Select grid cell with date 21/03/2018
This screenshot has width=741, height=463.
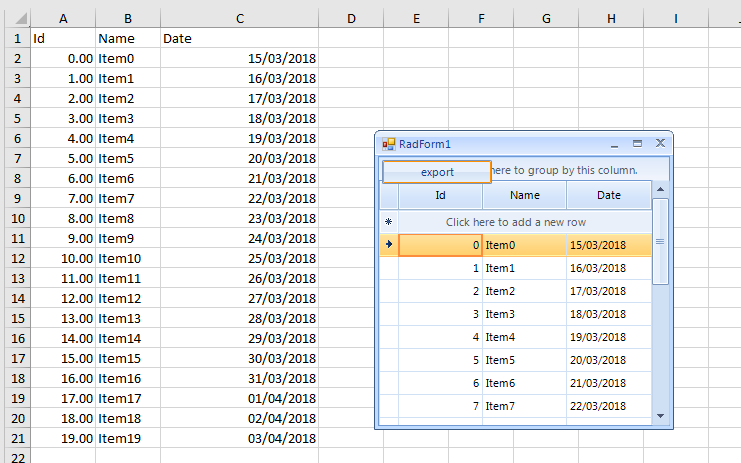tap(608, 382)
